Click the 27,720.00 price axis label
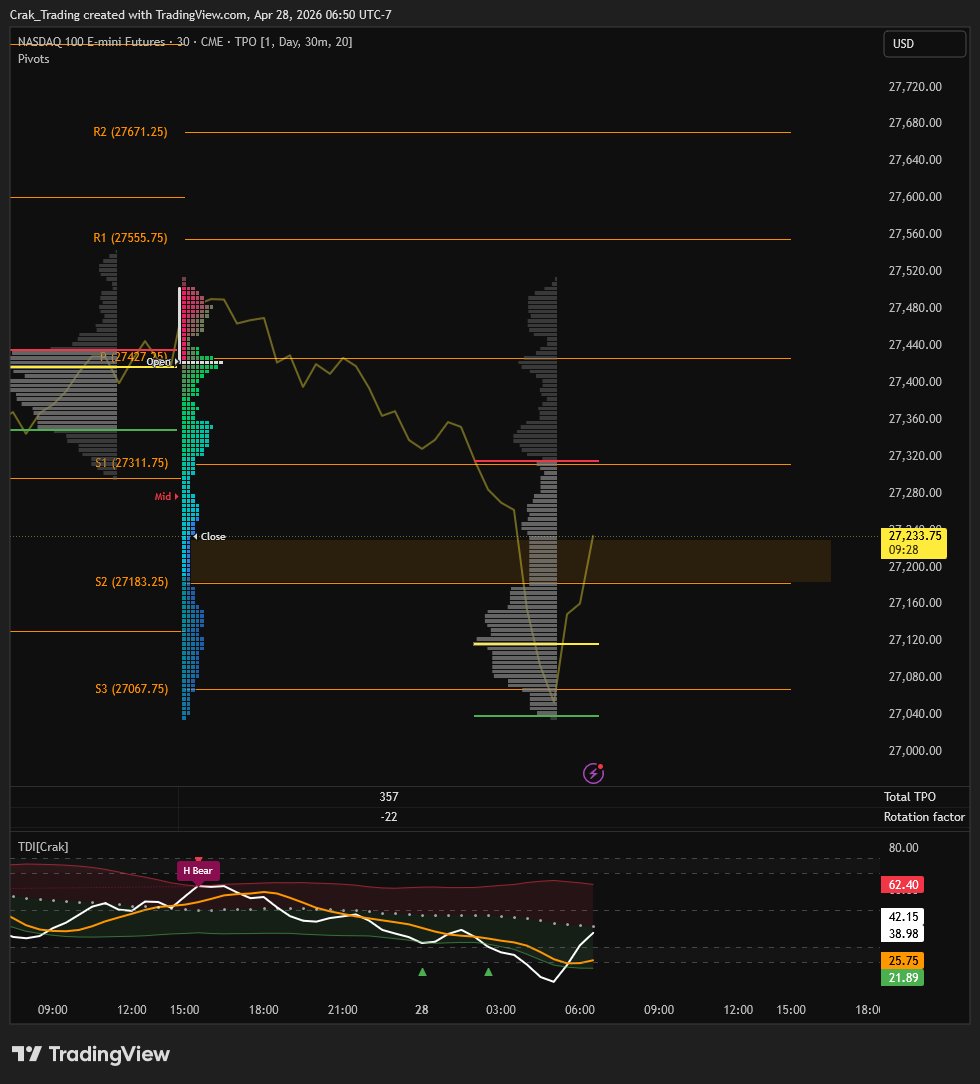Image resolution: width=980 pixels, height=1084 pixels. click(915, 86)
